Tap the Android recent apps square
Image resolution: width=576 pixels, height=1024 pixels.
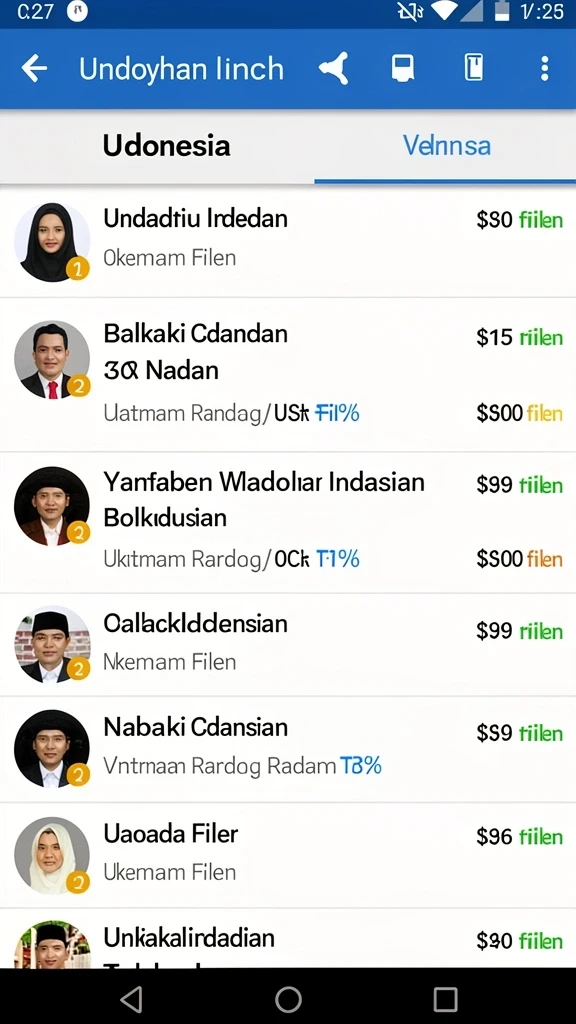[x=445, y=999]
